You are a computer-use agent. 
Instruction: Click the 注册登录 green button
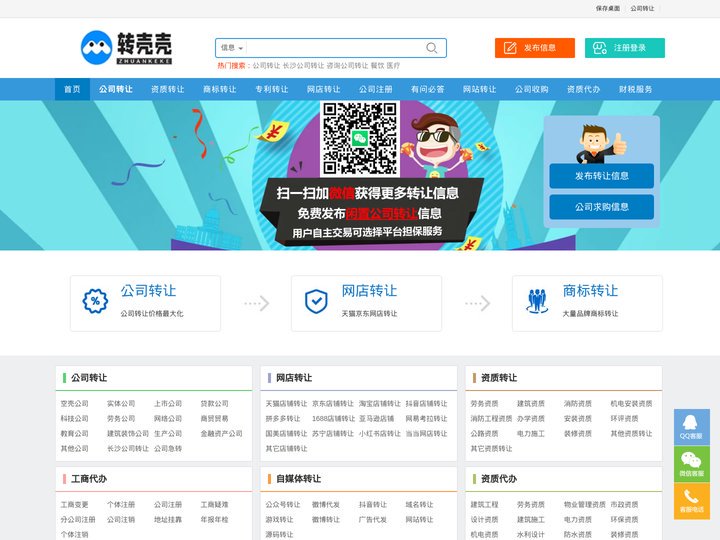click(624, 48)
